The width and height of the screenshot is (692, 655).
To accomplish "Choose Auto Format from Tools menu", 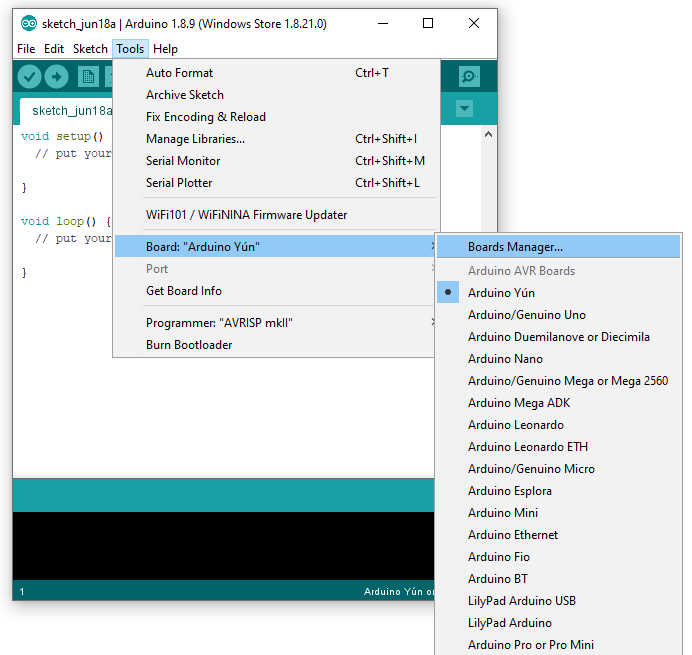I will (179, 73).
